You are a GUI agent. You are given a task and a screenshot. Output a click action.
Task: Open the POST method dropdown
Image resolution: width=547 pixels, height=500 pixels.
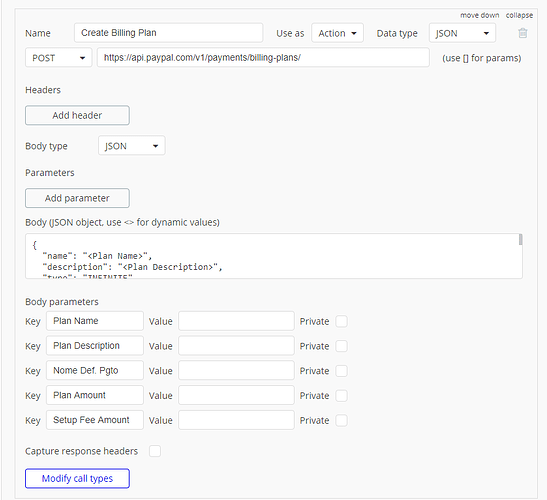(x=59, y=58)
